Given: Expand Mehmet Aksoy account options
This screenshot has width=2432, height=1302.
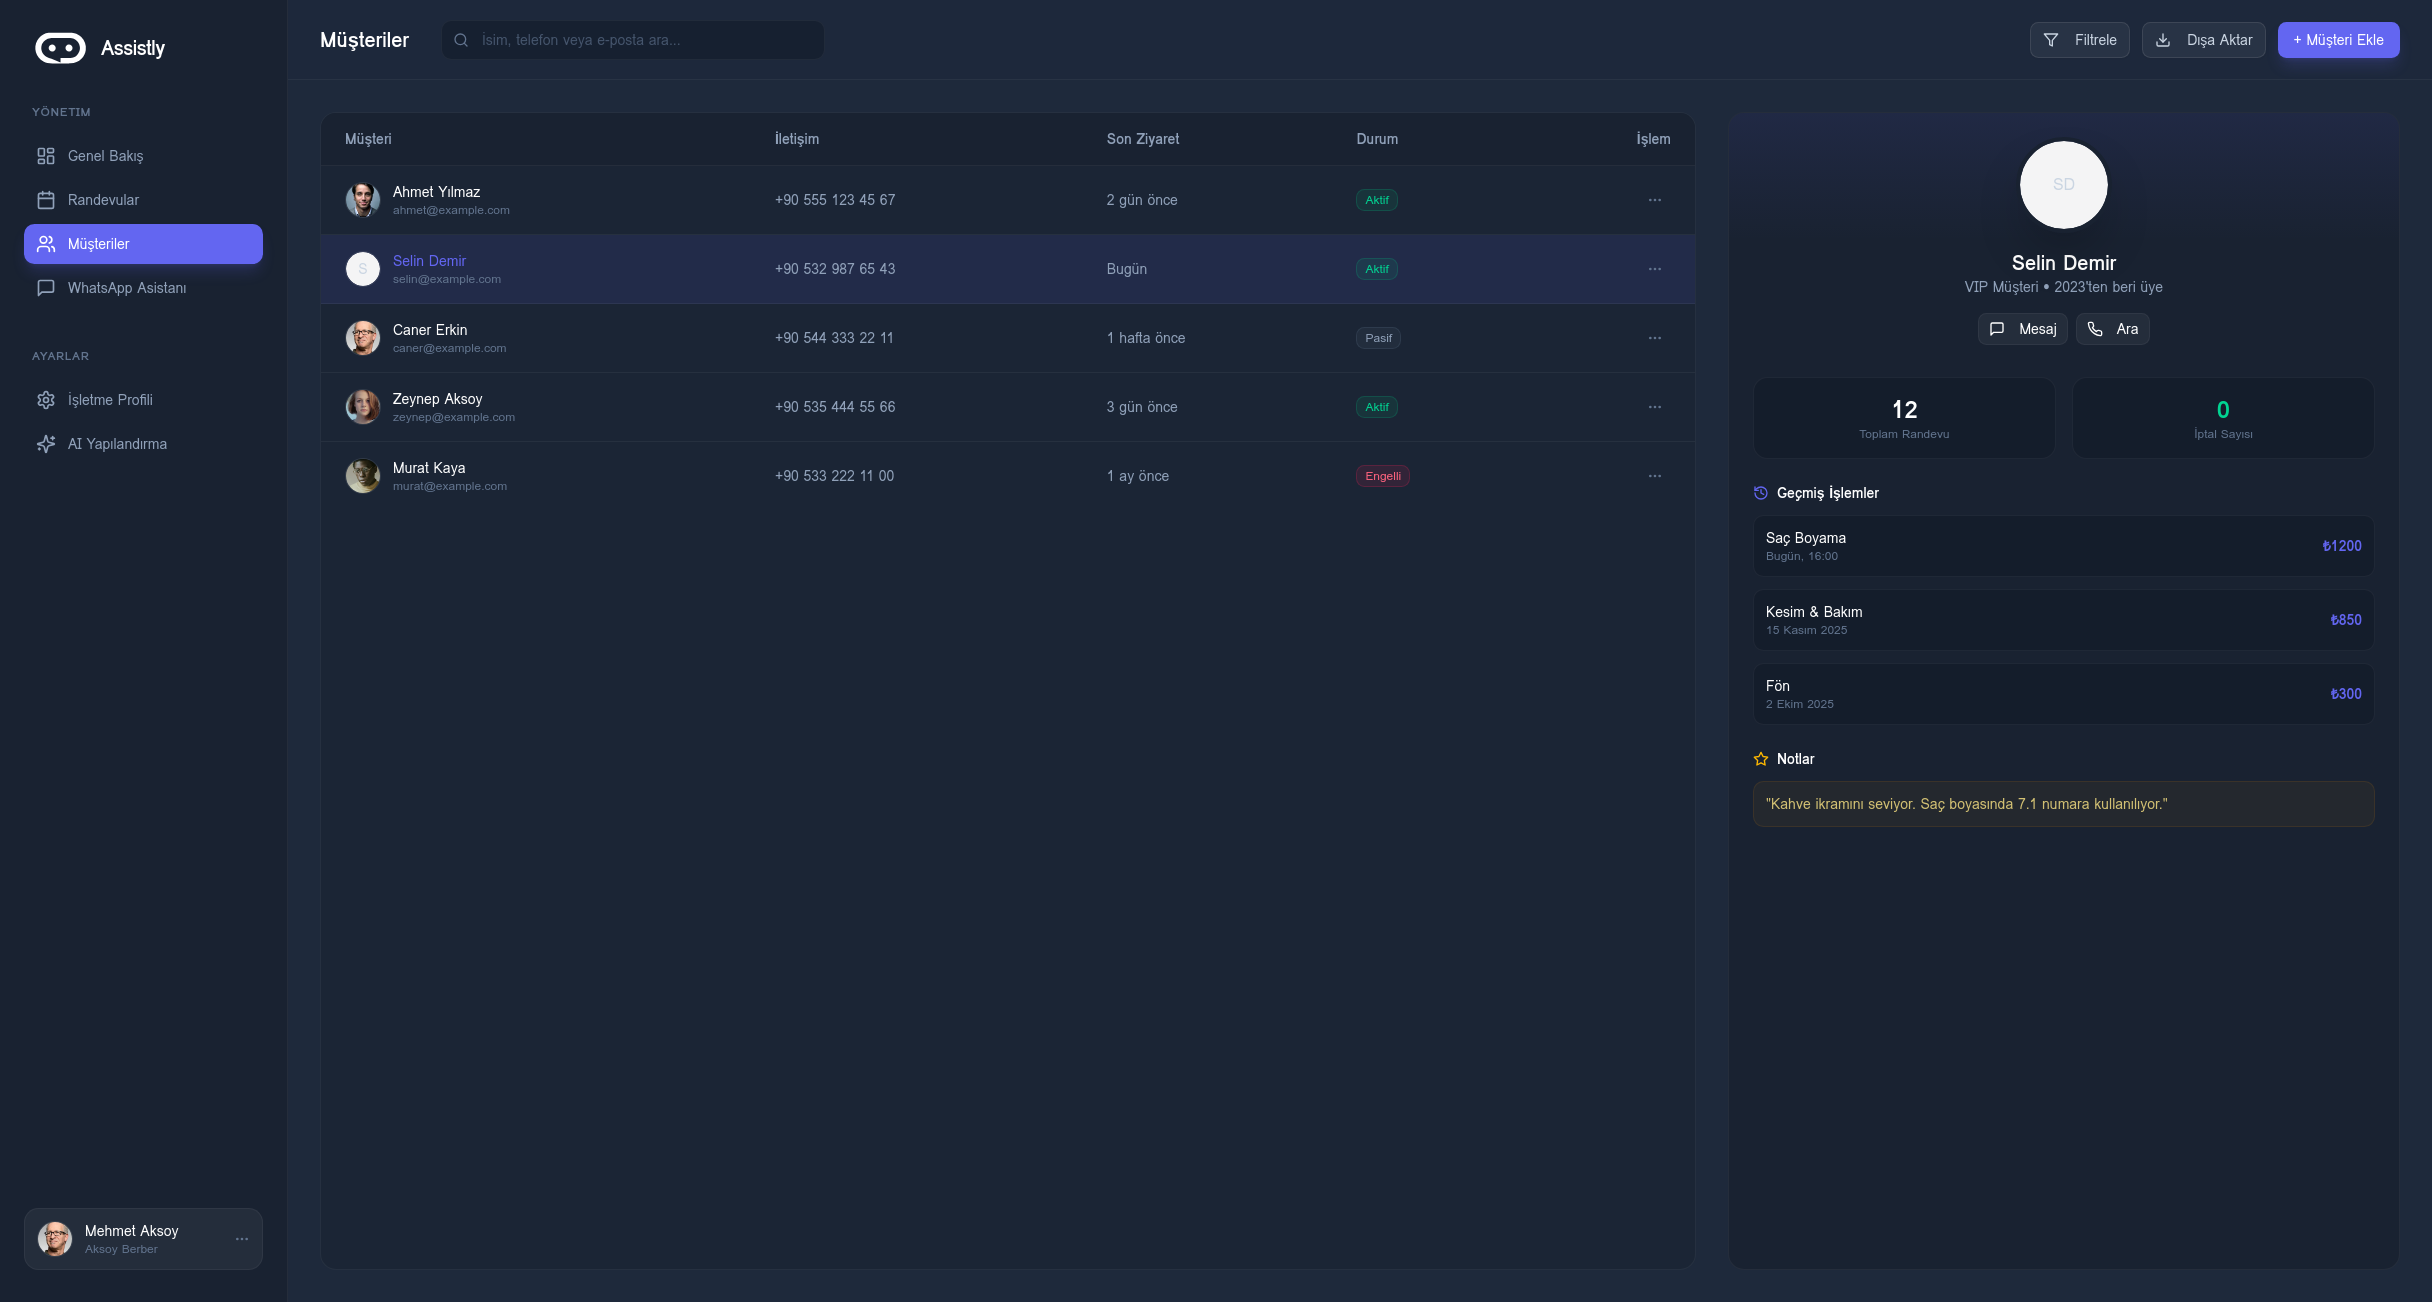Looking at the screenshot, I should [x=242, y=1239].
